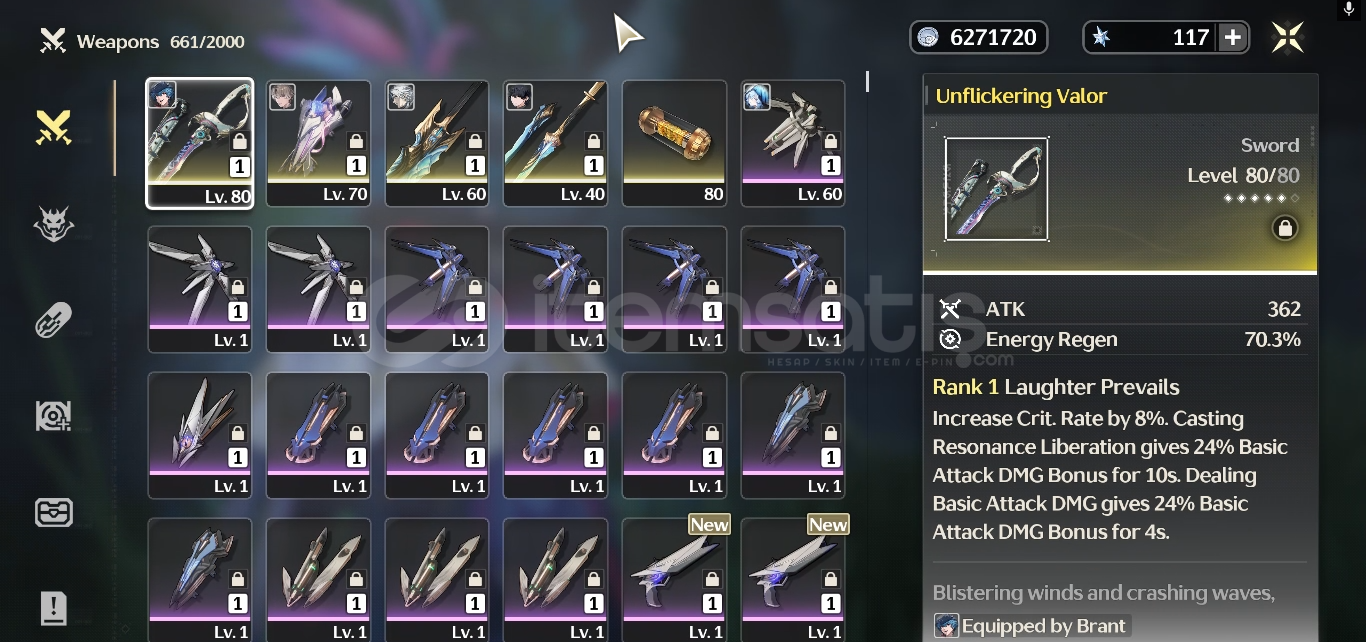Select the purple Lv. 60 gauntlets in the top row

coord(793,143)
